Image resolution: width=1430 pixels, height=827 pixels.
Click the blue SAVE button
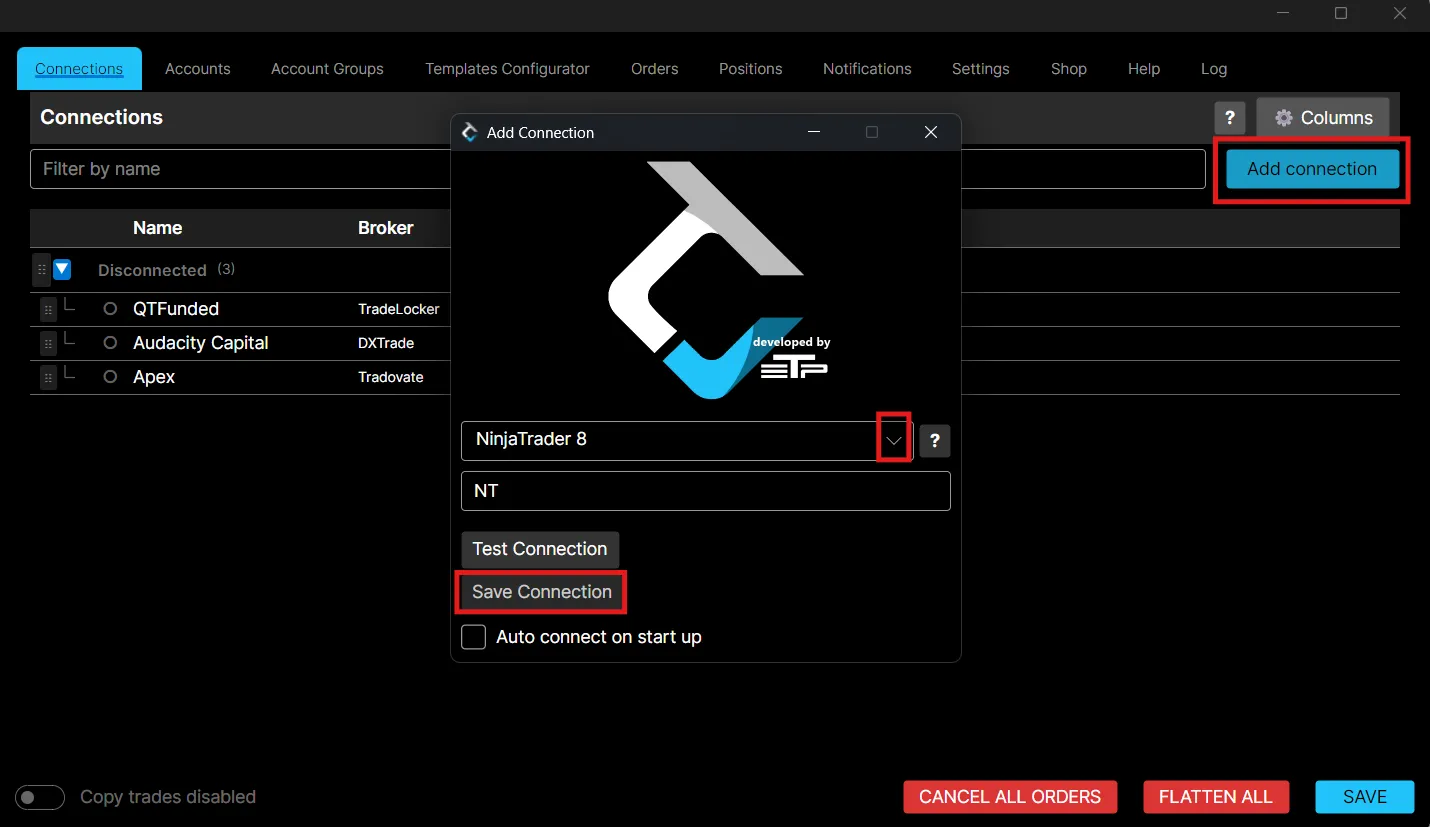tap(1365, 797)
